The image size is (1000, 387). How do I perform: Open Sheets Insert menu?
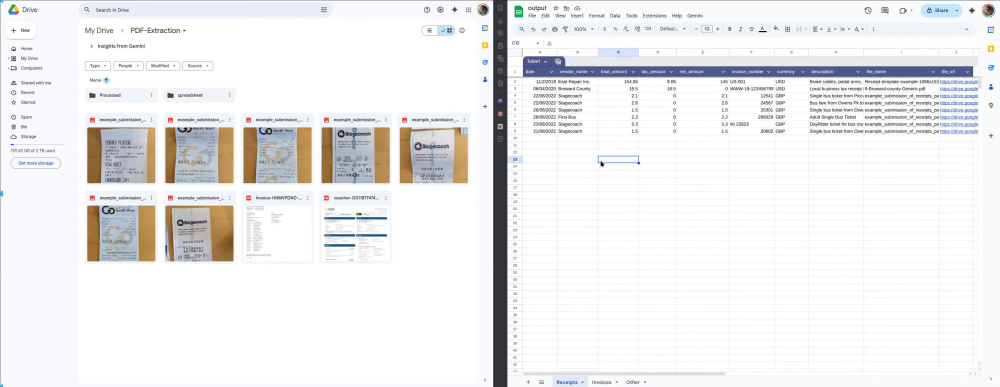577,15
